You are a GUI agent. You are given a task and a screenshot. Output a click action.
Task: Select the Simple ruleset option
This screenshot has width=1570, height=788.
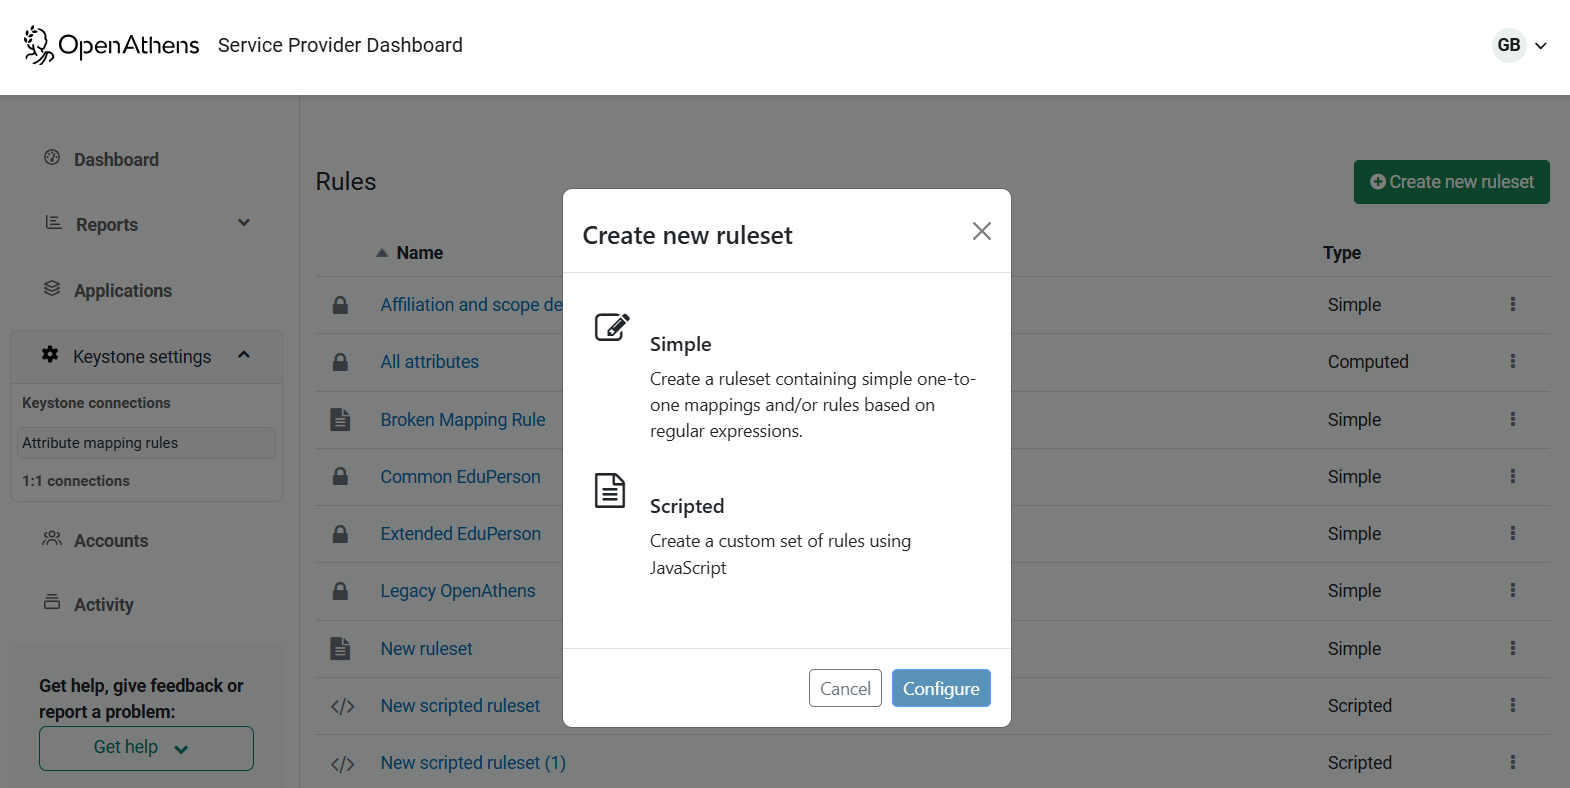680,343
